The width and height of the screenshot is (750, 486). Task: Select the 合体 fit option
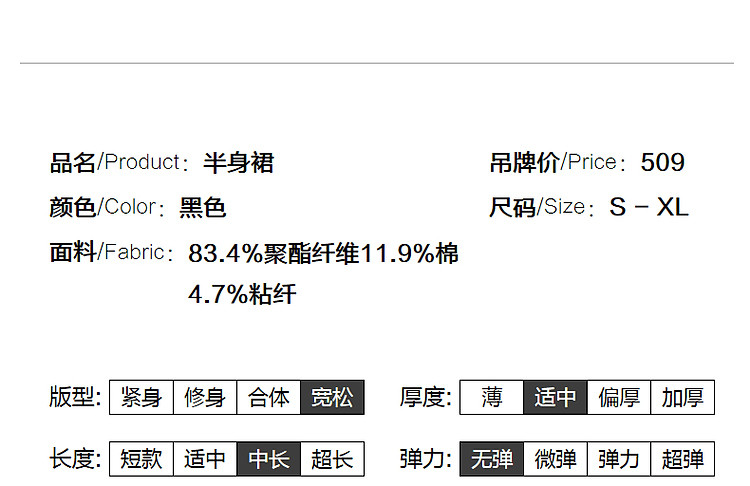[x=268, y=397]
